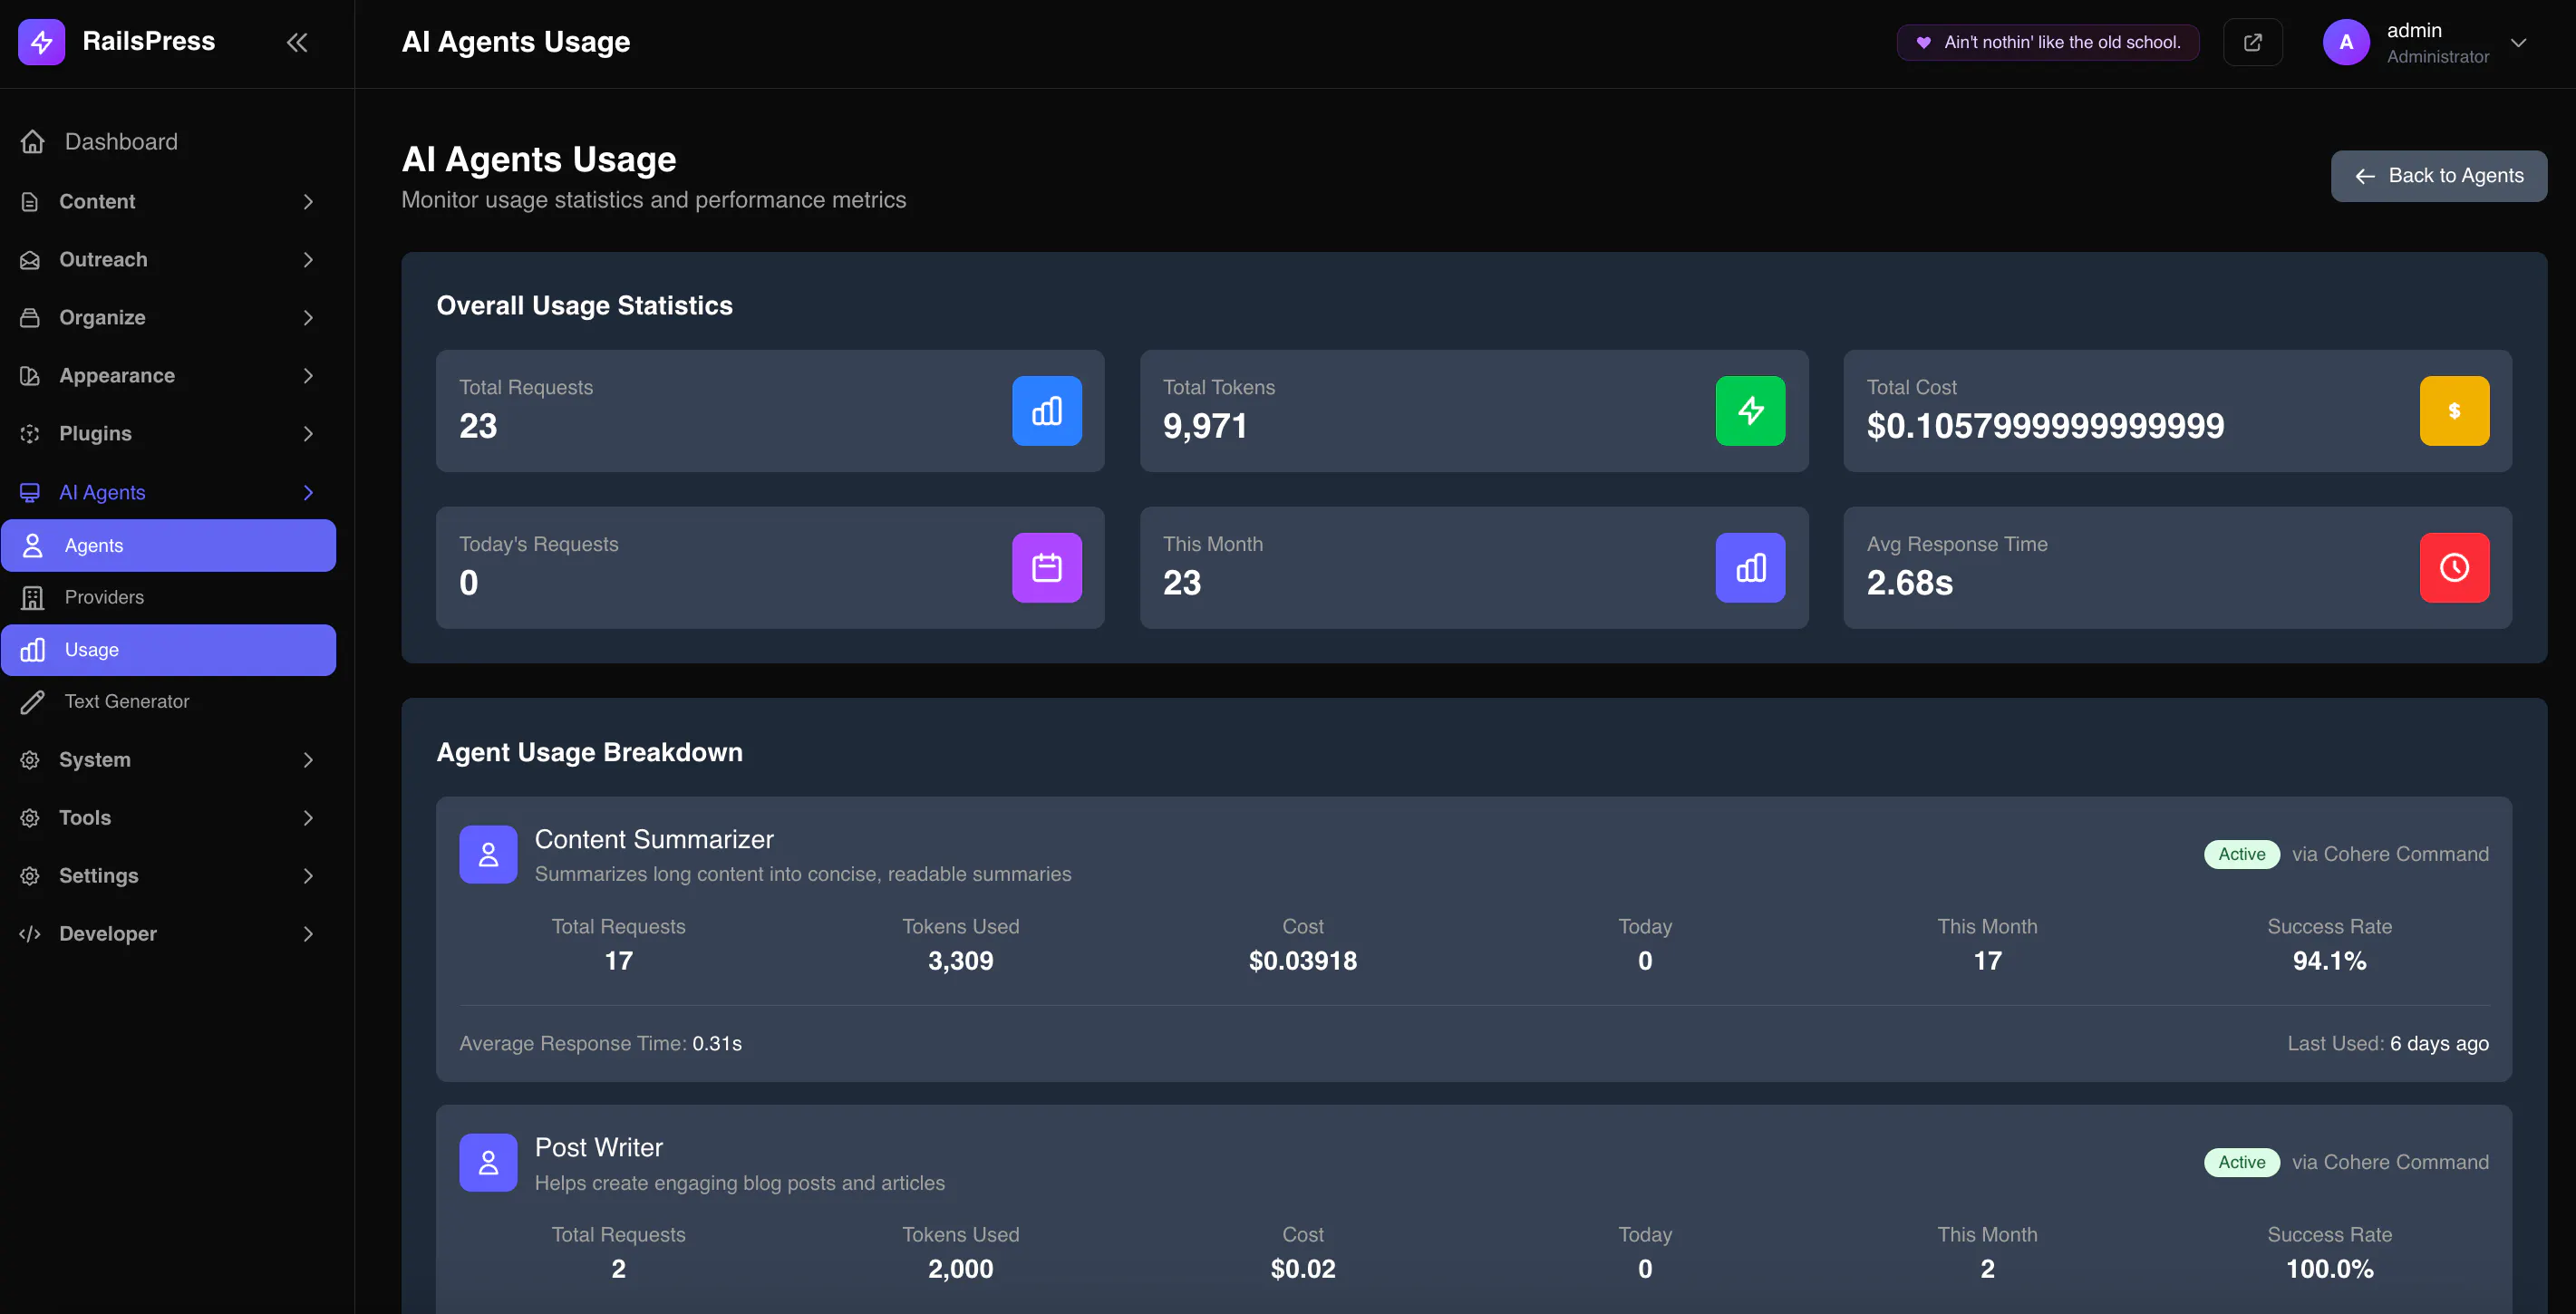
Task: Click 'Average Response Time: 0.31s' text
Action: [600, 1044]
